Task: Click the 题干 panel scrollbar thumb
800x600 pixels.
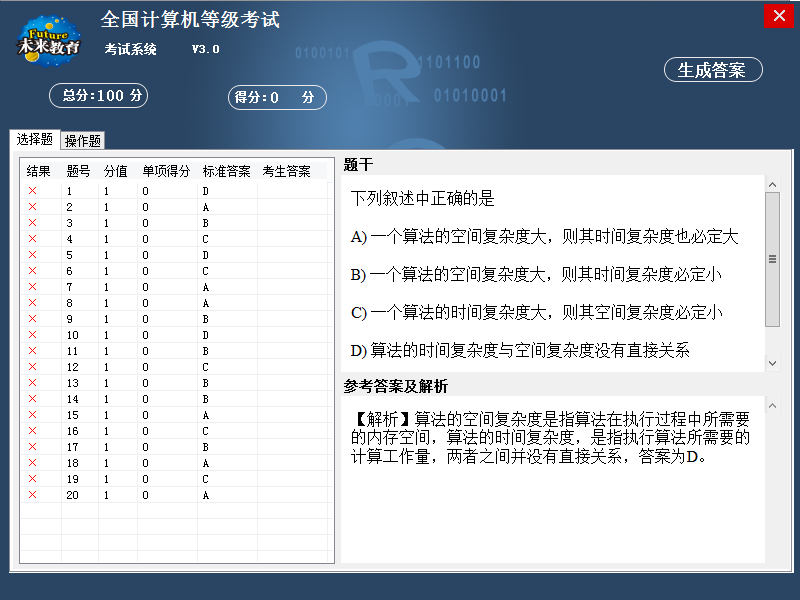Action: tap(772, 259)
